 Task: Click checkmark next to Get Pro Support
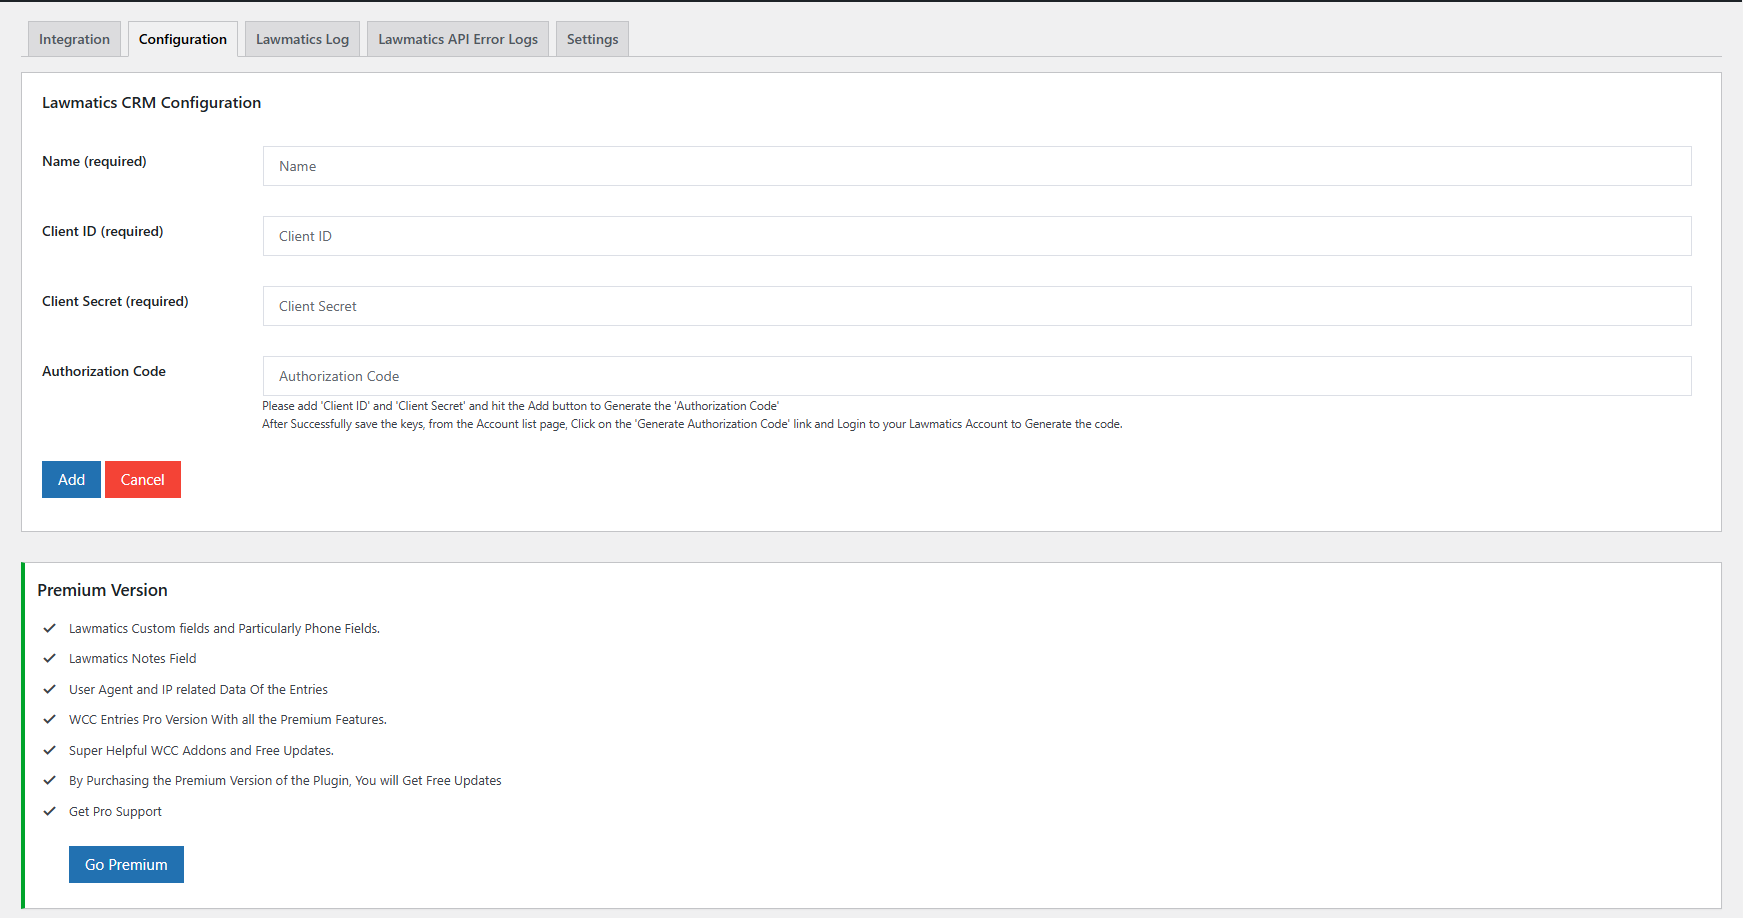coord(49,811)
